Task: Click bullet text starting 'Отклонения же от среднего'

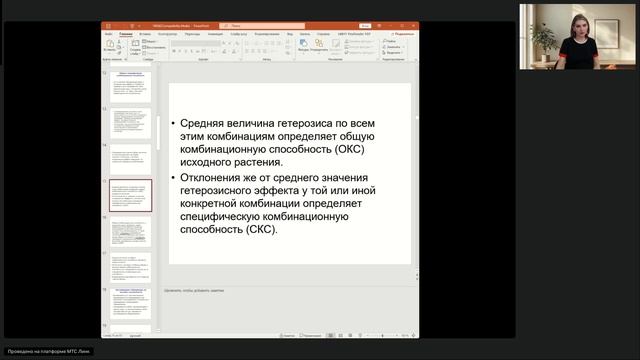Action: pyautogui.click(x=278, y=203)
